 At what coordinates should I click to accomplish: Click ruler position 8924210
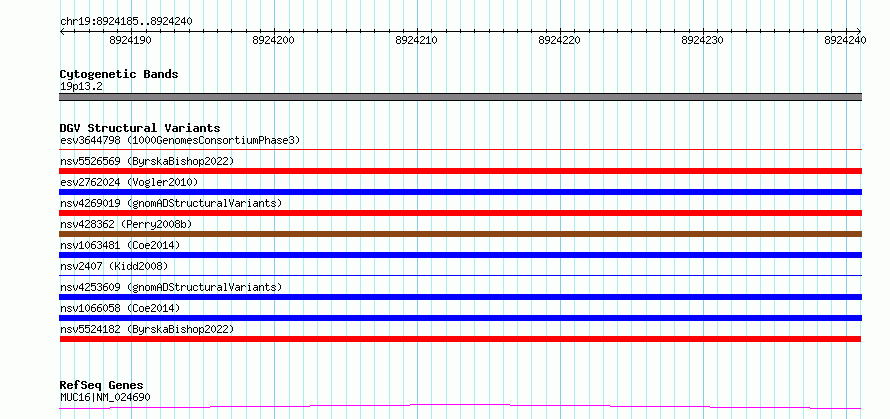point(417,40)
